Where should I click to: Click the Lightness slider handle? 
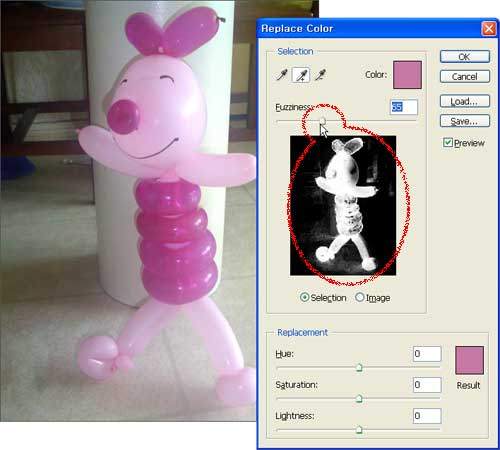coord(359,429)
